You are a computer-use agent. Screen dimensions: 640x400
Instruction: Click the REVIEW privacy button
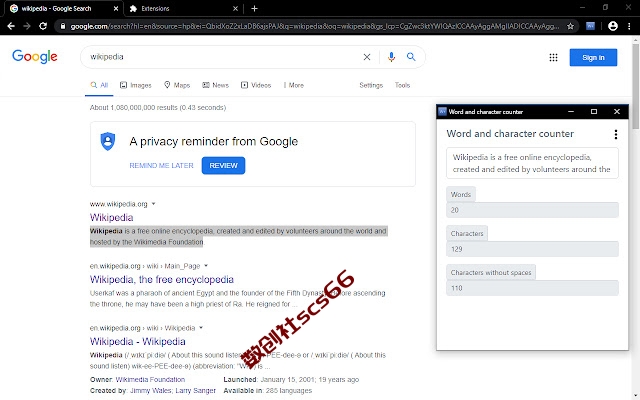point(223,165)
